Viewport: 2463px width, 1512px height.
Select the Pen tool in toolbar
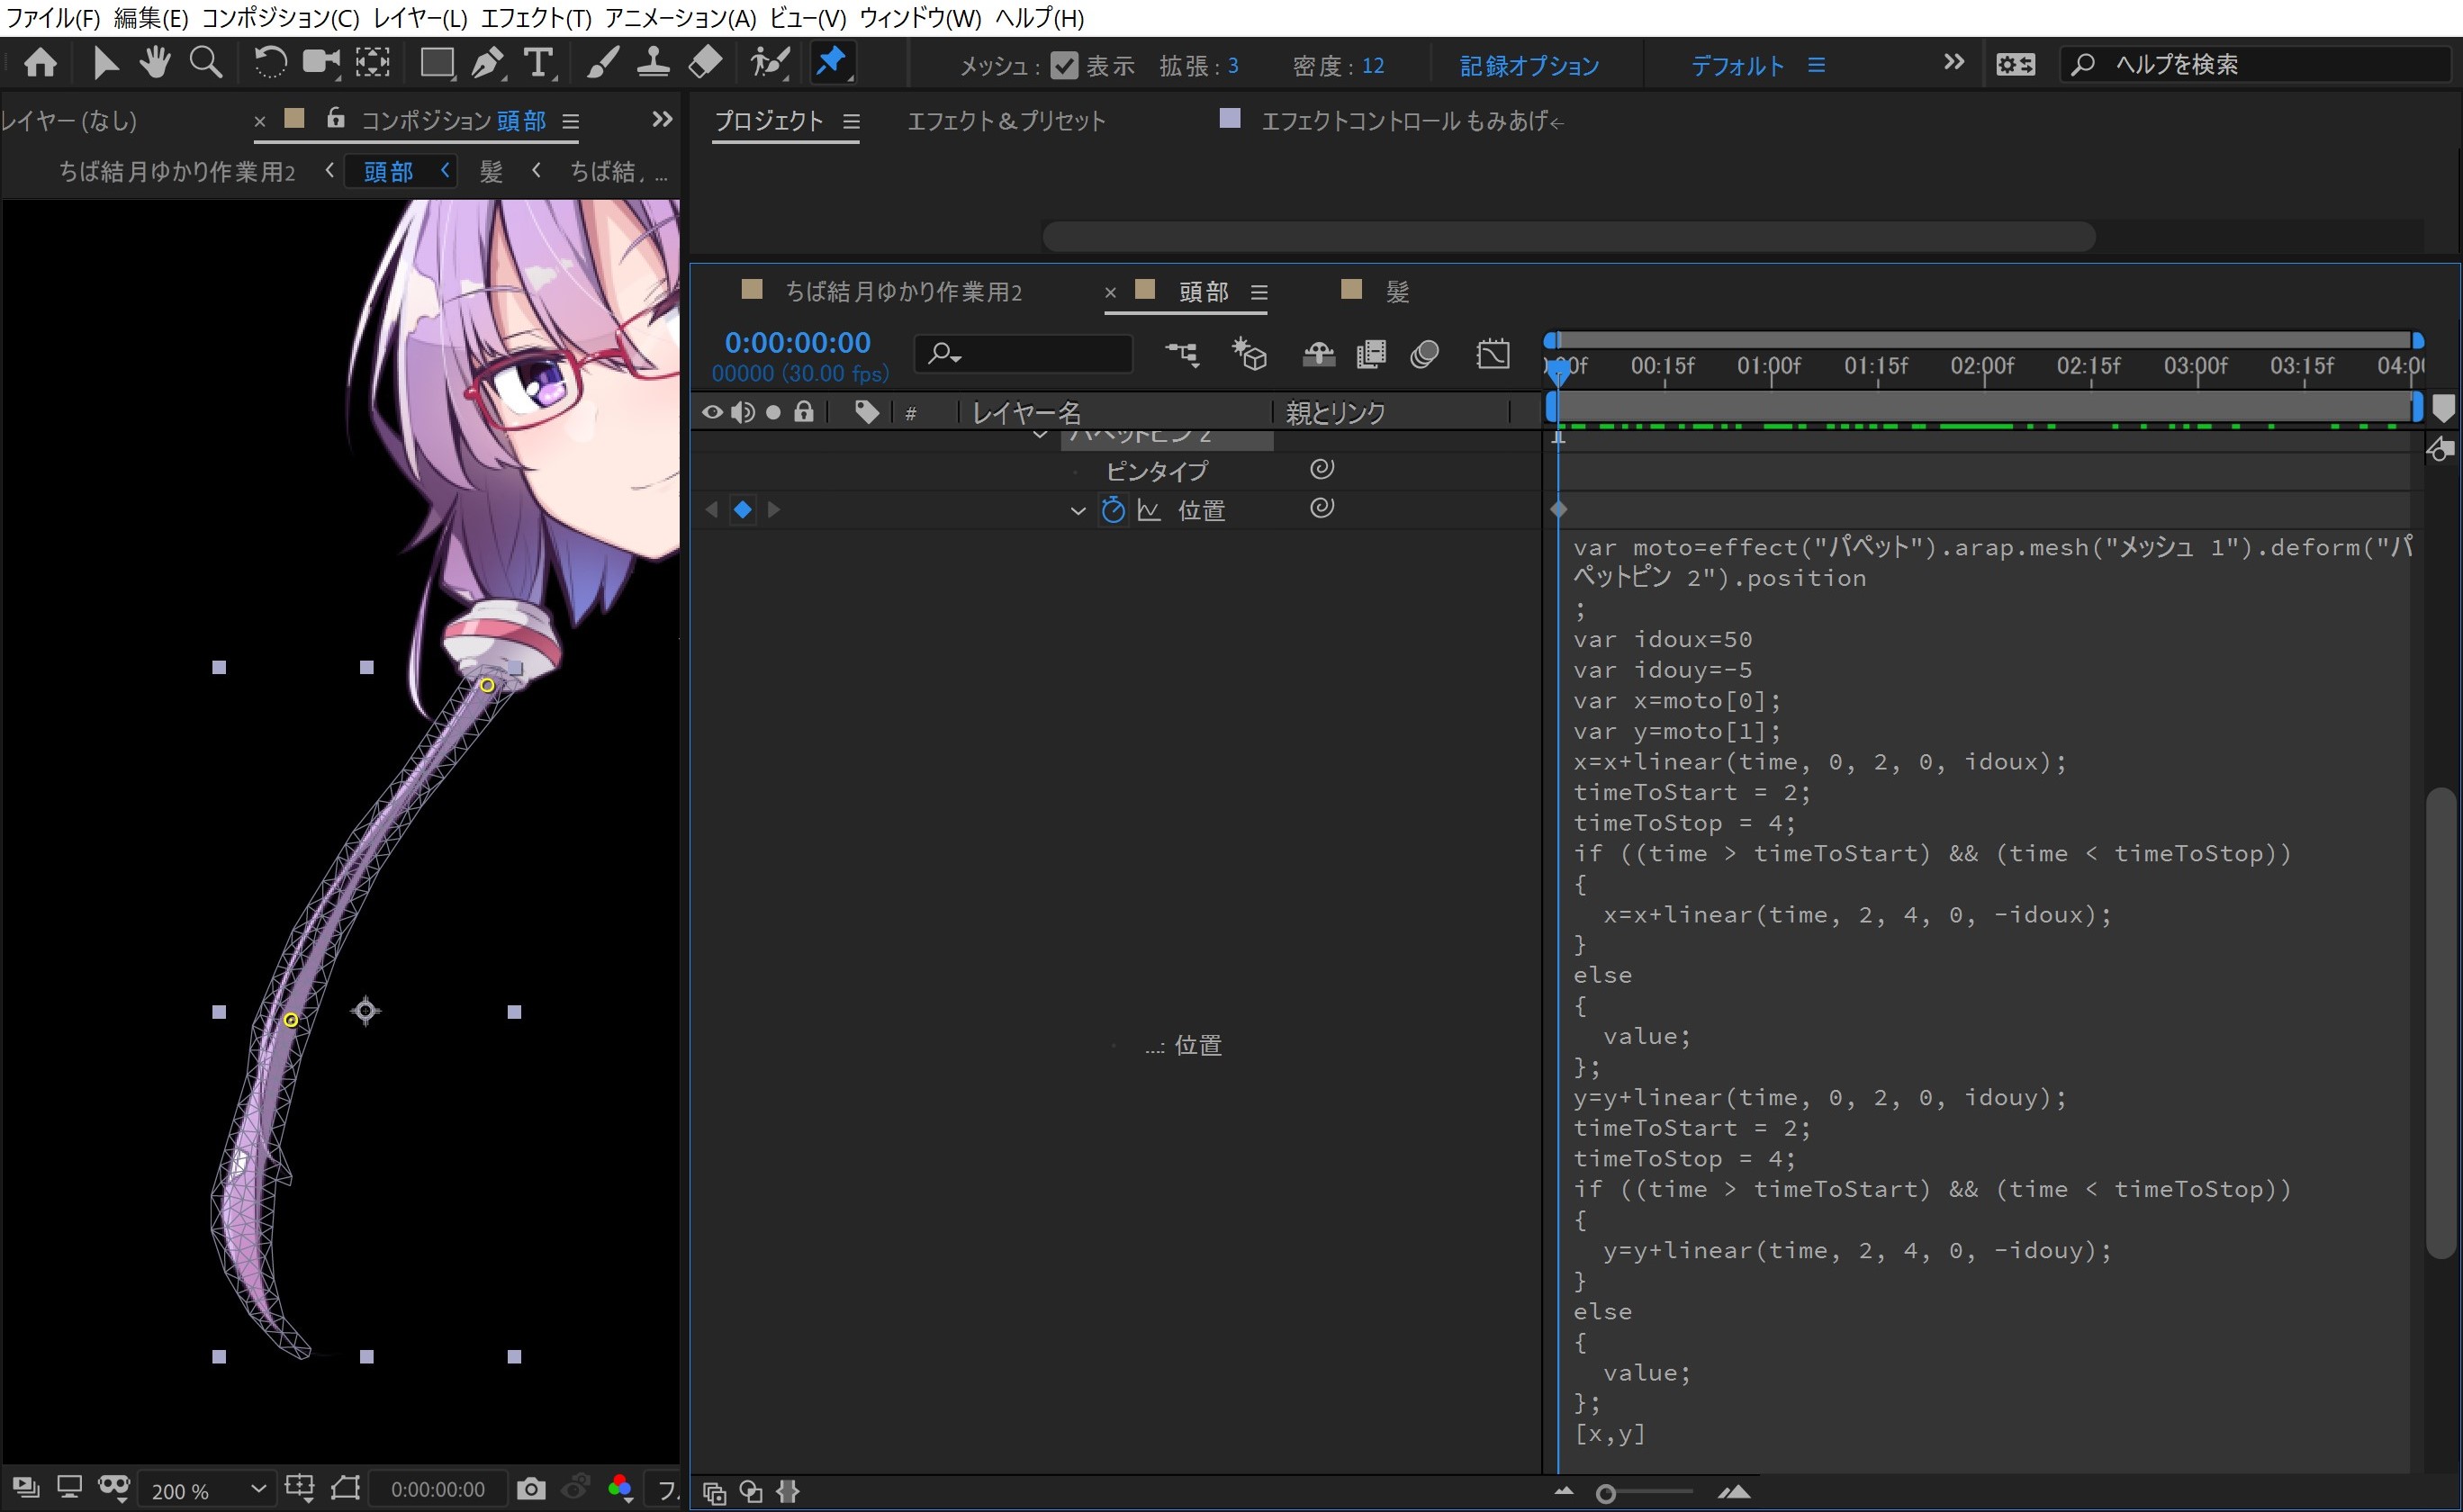pyautogui.click(x=487, y=63)
